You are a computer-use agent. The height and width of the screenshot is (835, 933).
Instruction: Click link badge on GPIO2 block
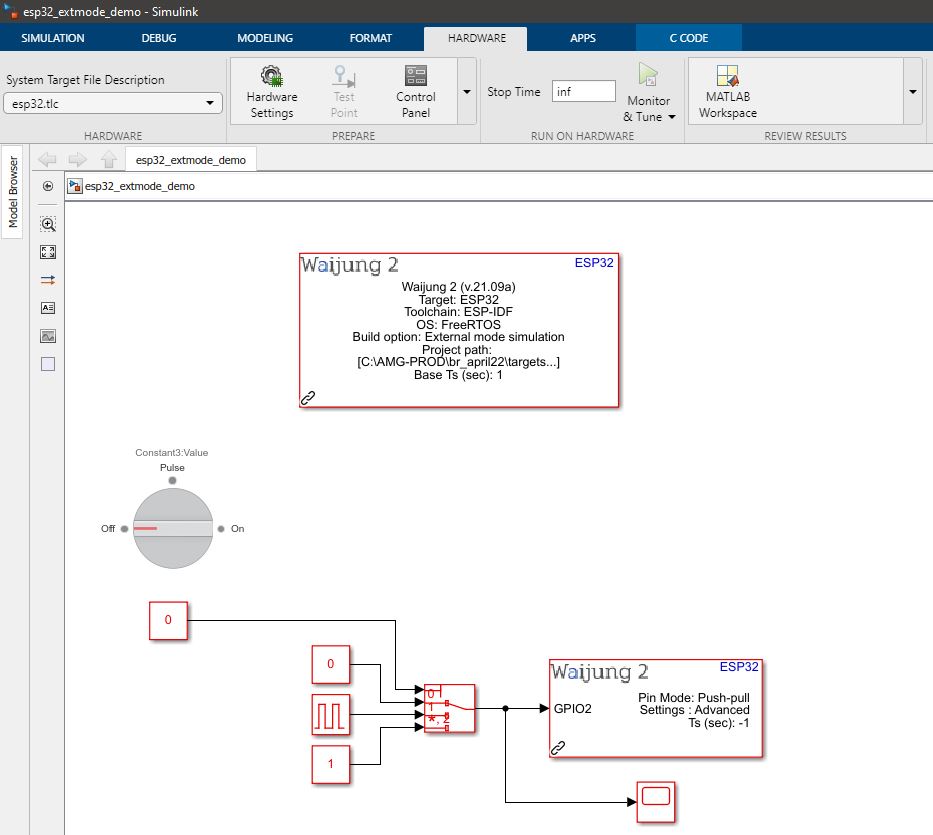[x=558, y=748]
